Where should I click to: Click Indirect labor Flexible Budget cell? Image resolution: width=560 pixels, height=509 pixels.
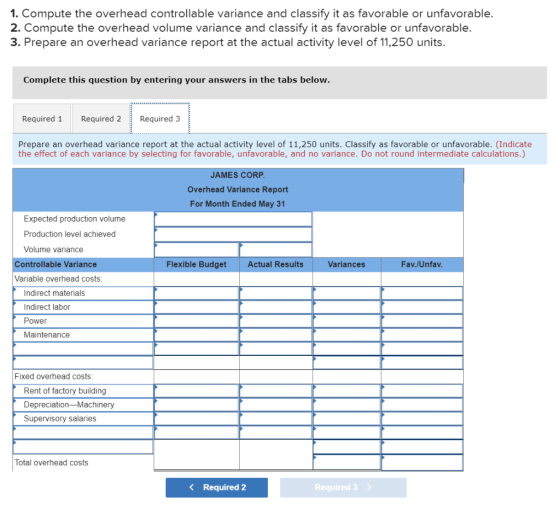197,307
